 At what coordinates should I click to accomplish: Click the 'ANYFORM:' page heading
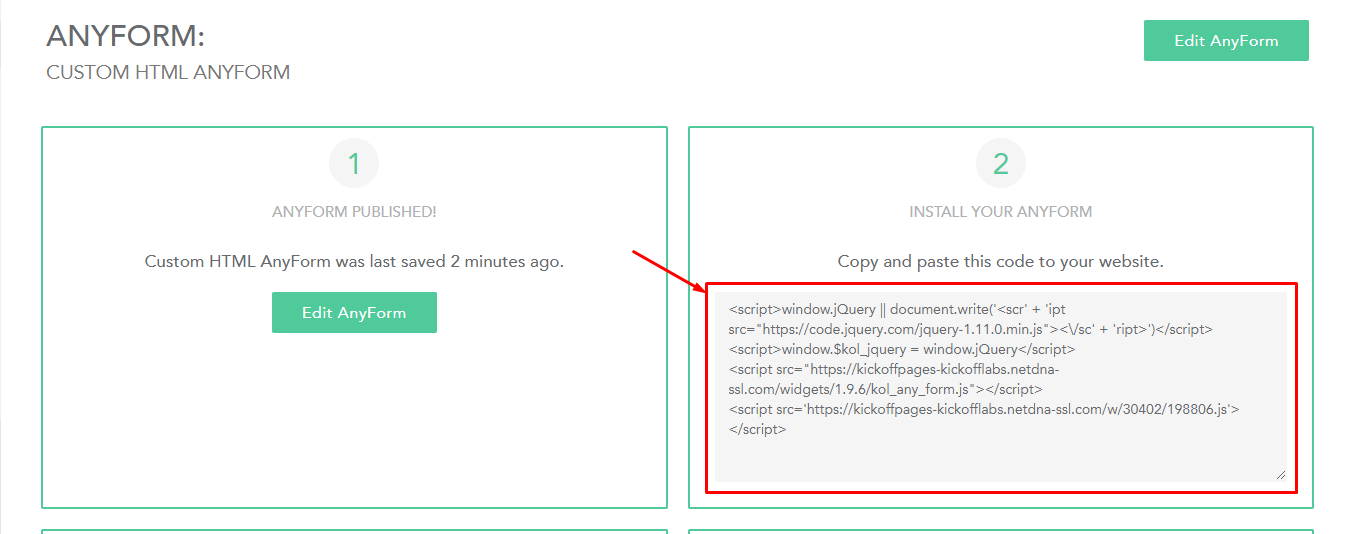pyautogui.click(x=126, y=36)
